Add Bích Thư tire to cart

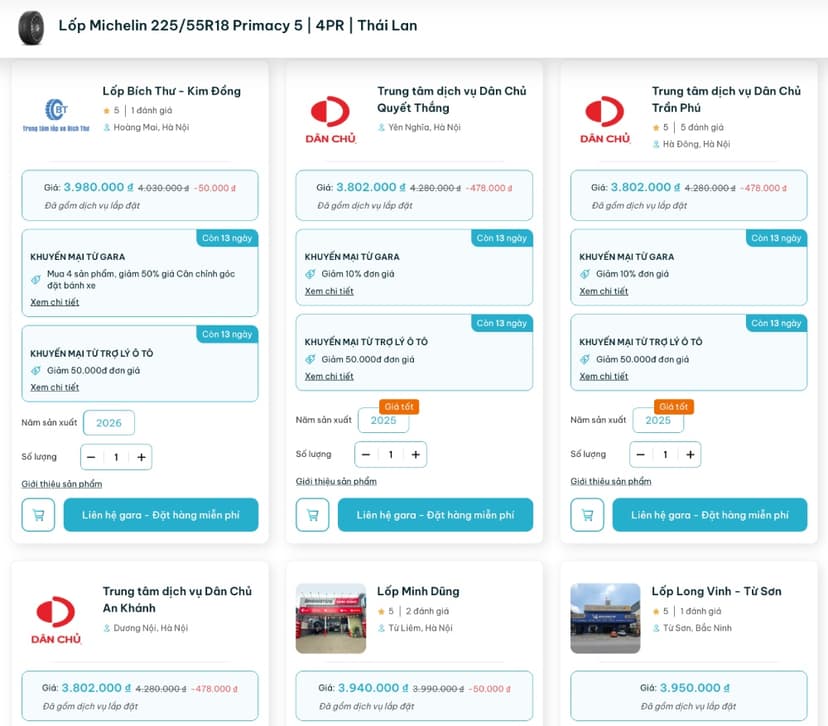tap(38, 515)
